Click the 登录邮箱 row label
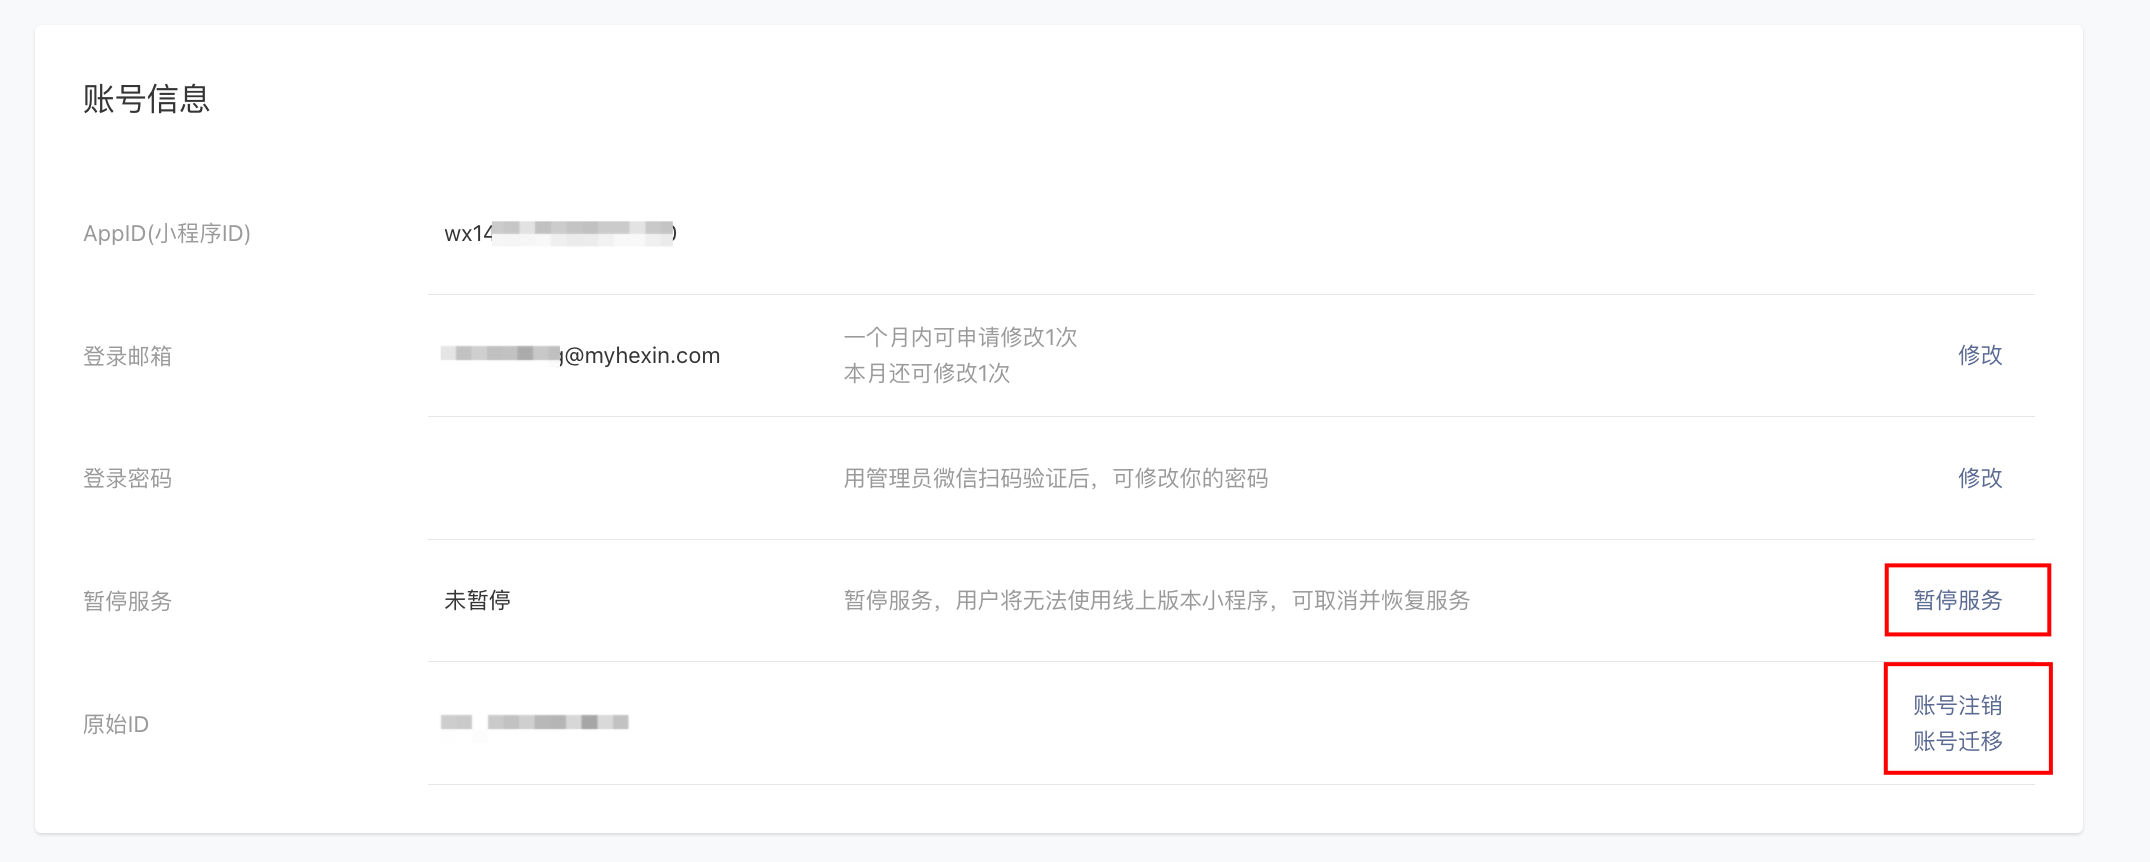The height and width of the screenshot is (862, 2150). tap(127, 356)
